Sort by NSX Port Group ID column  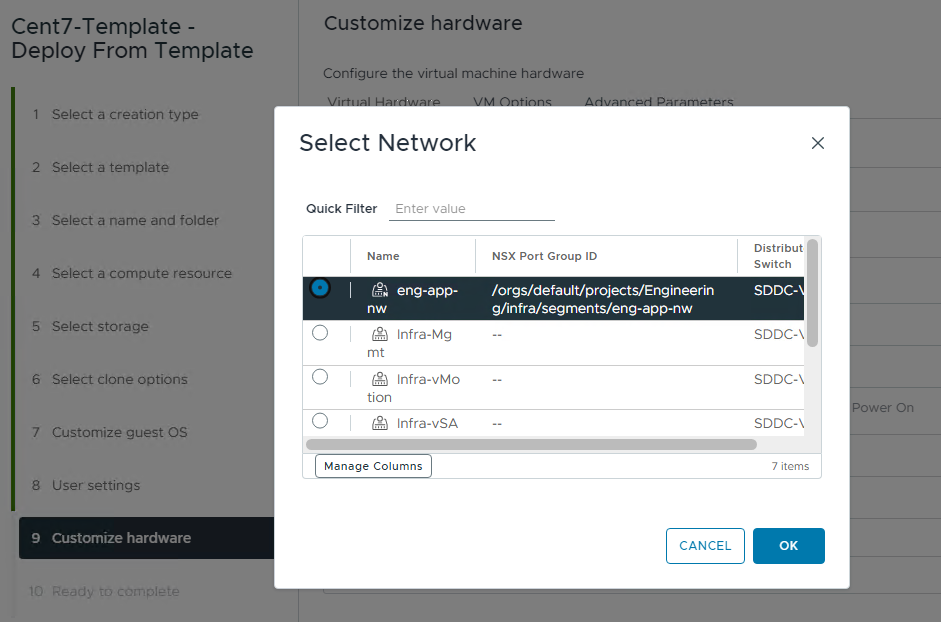(544, 256)
